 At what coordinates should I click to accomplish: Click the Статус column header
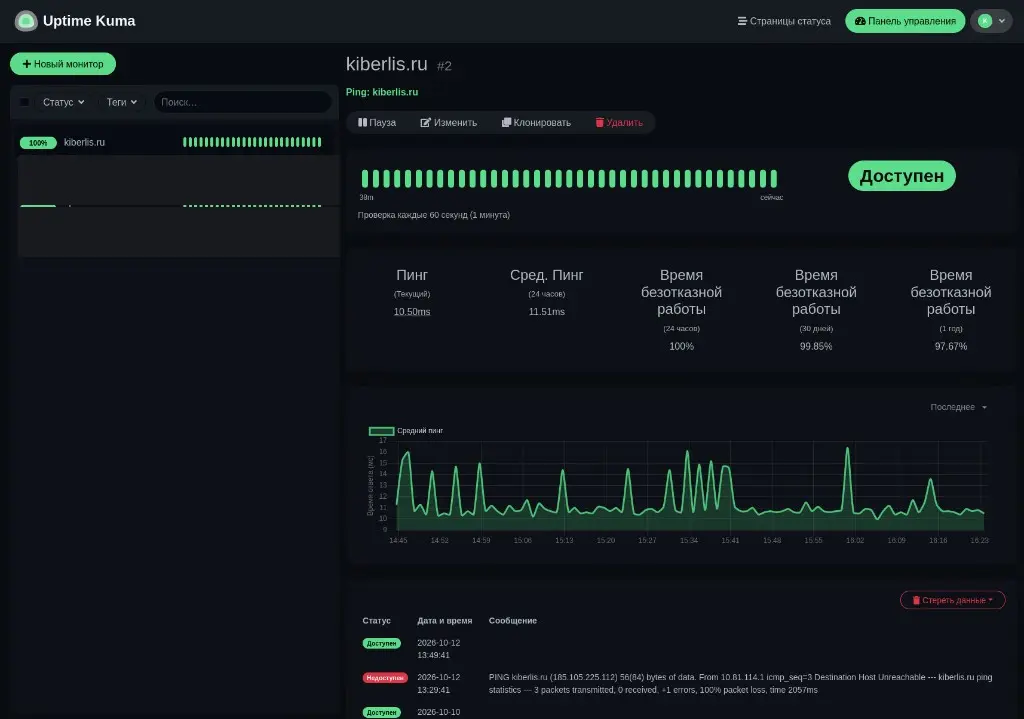pos(376,620)
